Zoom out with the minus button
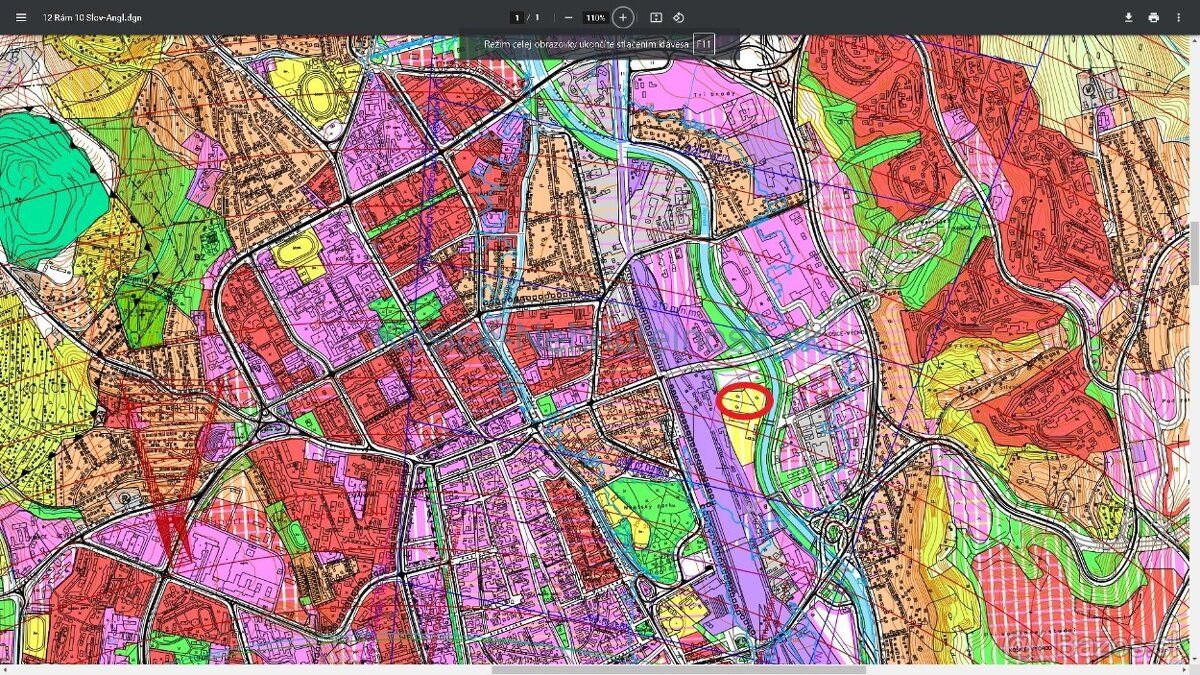 [568, 17]
